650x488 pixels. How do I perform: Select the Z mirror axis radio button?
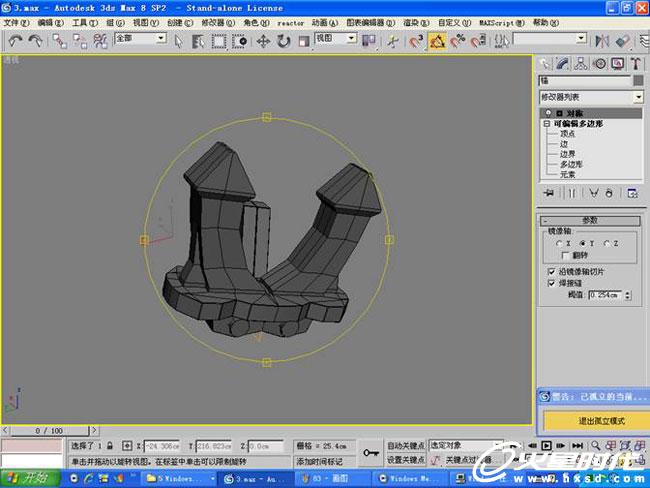606,243
